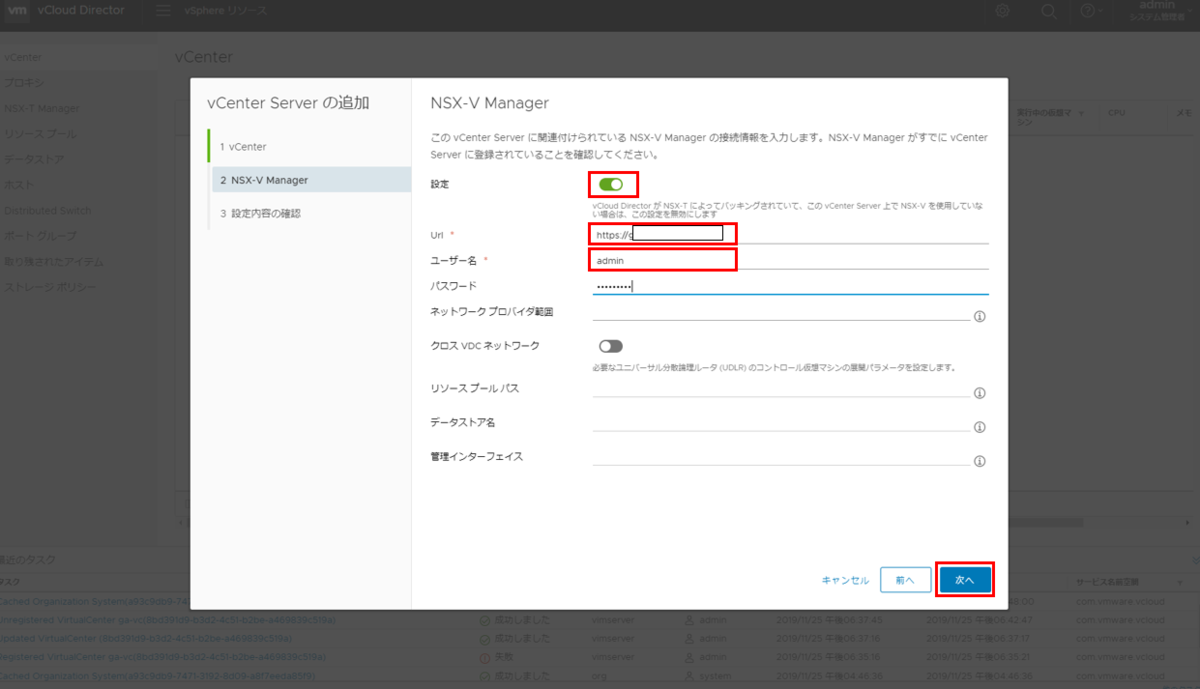
Task: Click the 次へ button
Action: point(965,580)
